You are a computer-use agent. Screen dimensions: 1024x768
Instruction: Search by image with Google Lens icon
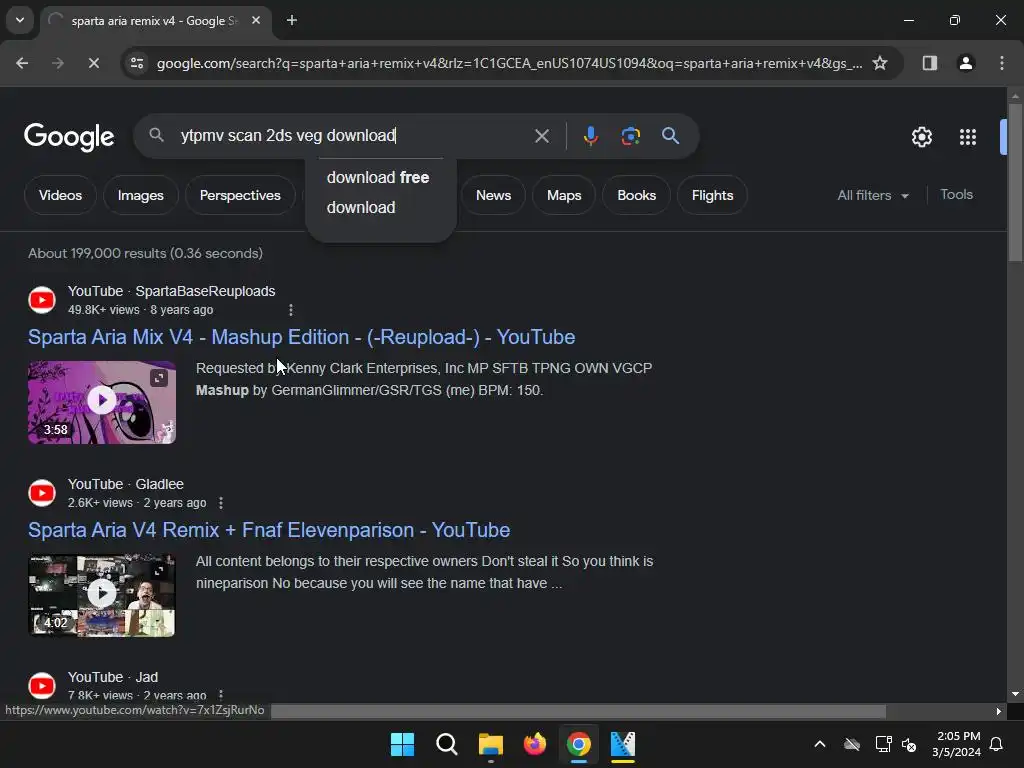coord(630,136)
